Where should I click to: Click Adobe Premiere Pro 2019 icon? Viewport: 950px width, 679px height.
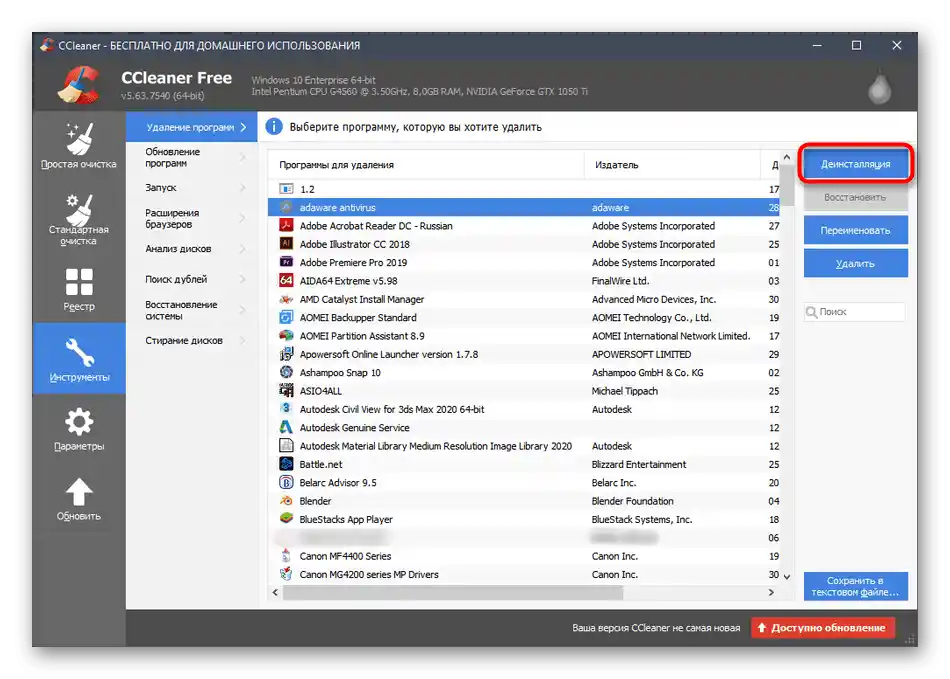point(286,262)
